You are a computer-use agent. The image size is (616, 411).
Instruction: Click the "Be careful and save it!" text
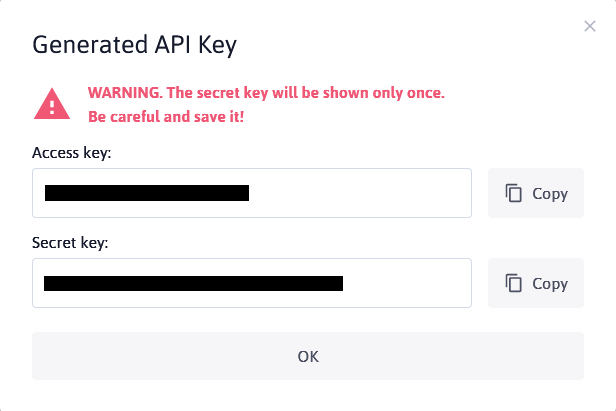165,116
